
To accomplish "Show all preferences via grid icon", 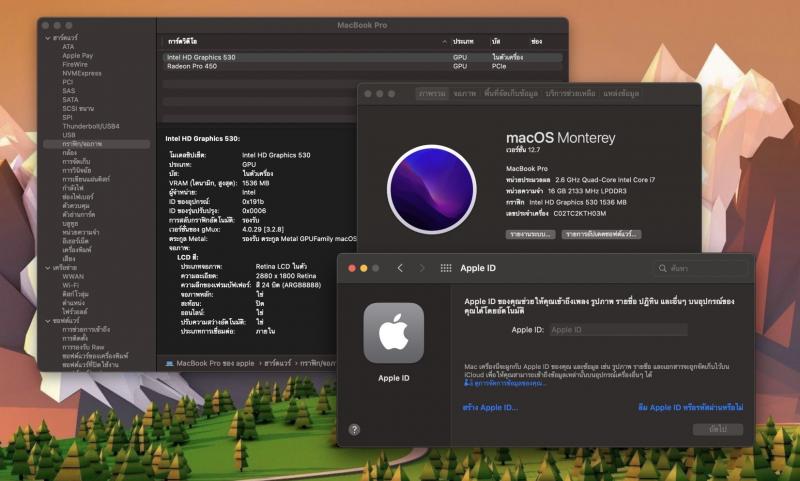I will [445, 268].
